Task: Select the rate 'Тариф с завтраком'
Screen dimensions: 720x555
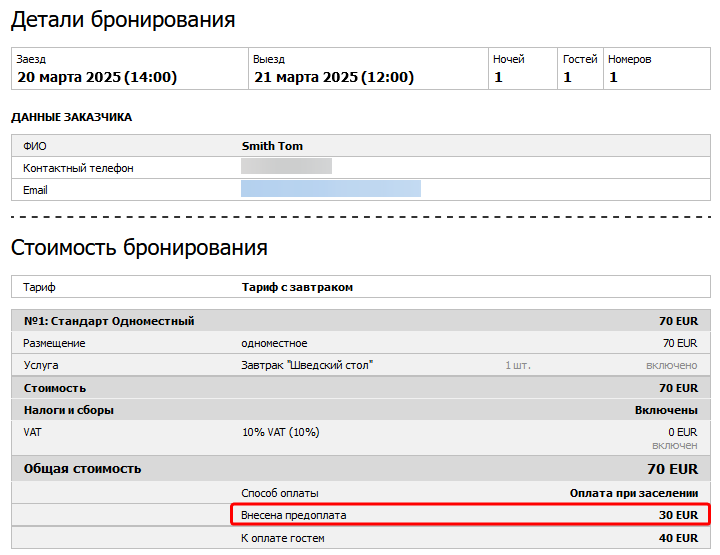Action: coord(297,287)
